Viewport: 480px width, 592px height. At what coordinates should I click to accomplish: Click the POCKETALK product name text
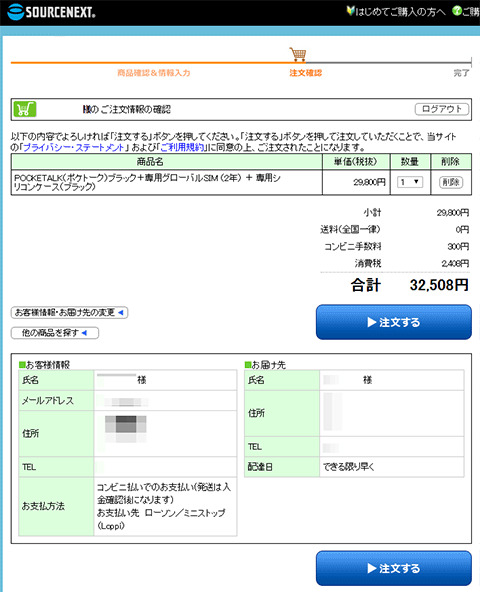tap(147, 182)
